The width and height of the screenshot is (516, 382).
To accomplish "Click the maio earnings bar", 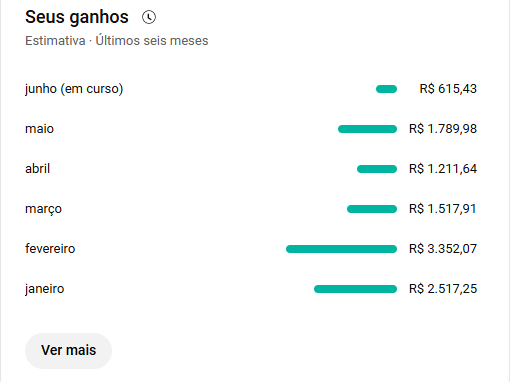I will click(367, 129).
